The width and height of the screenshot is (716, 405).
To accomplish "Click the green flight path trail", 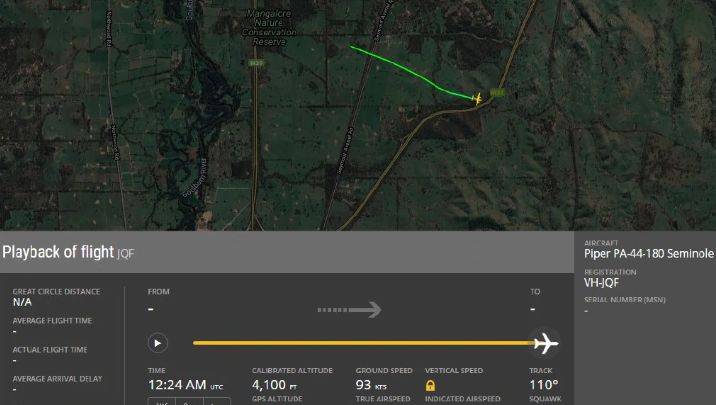I will tap(411, 72).
